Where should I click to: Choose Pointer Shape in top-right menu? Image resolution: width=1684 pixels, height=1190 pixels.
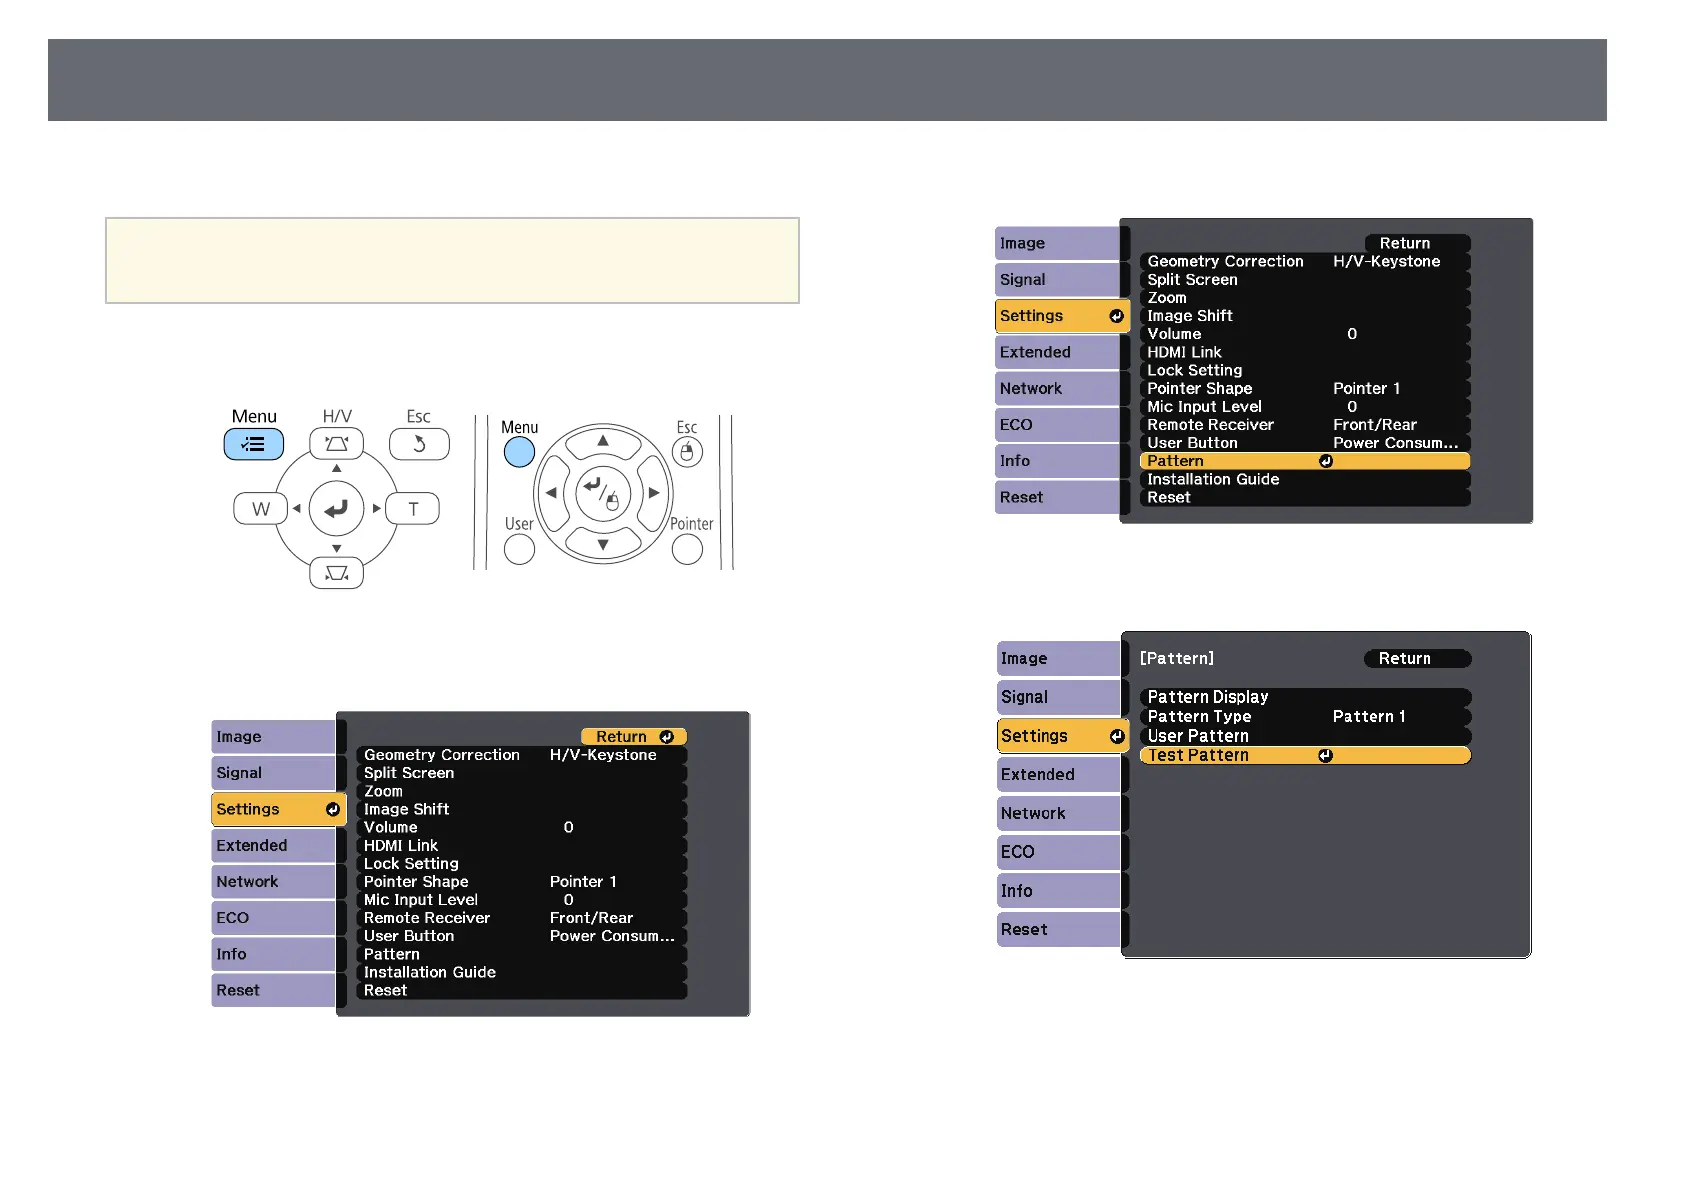(1305, 389)
